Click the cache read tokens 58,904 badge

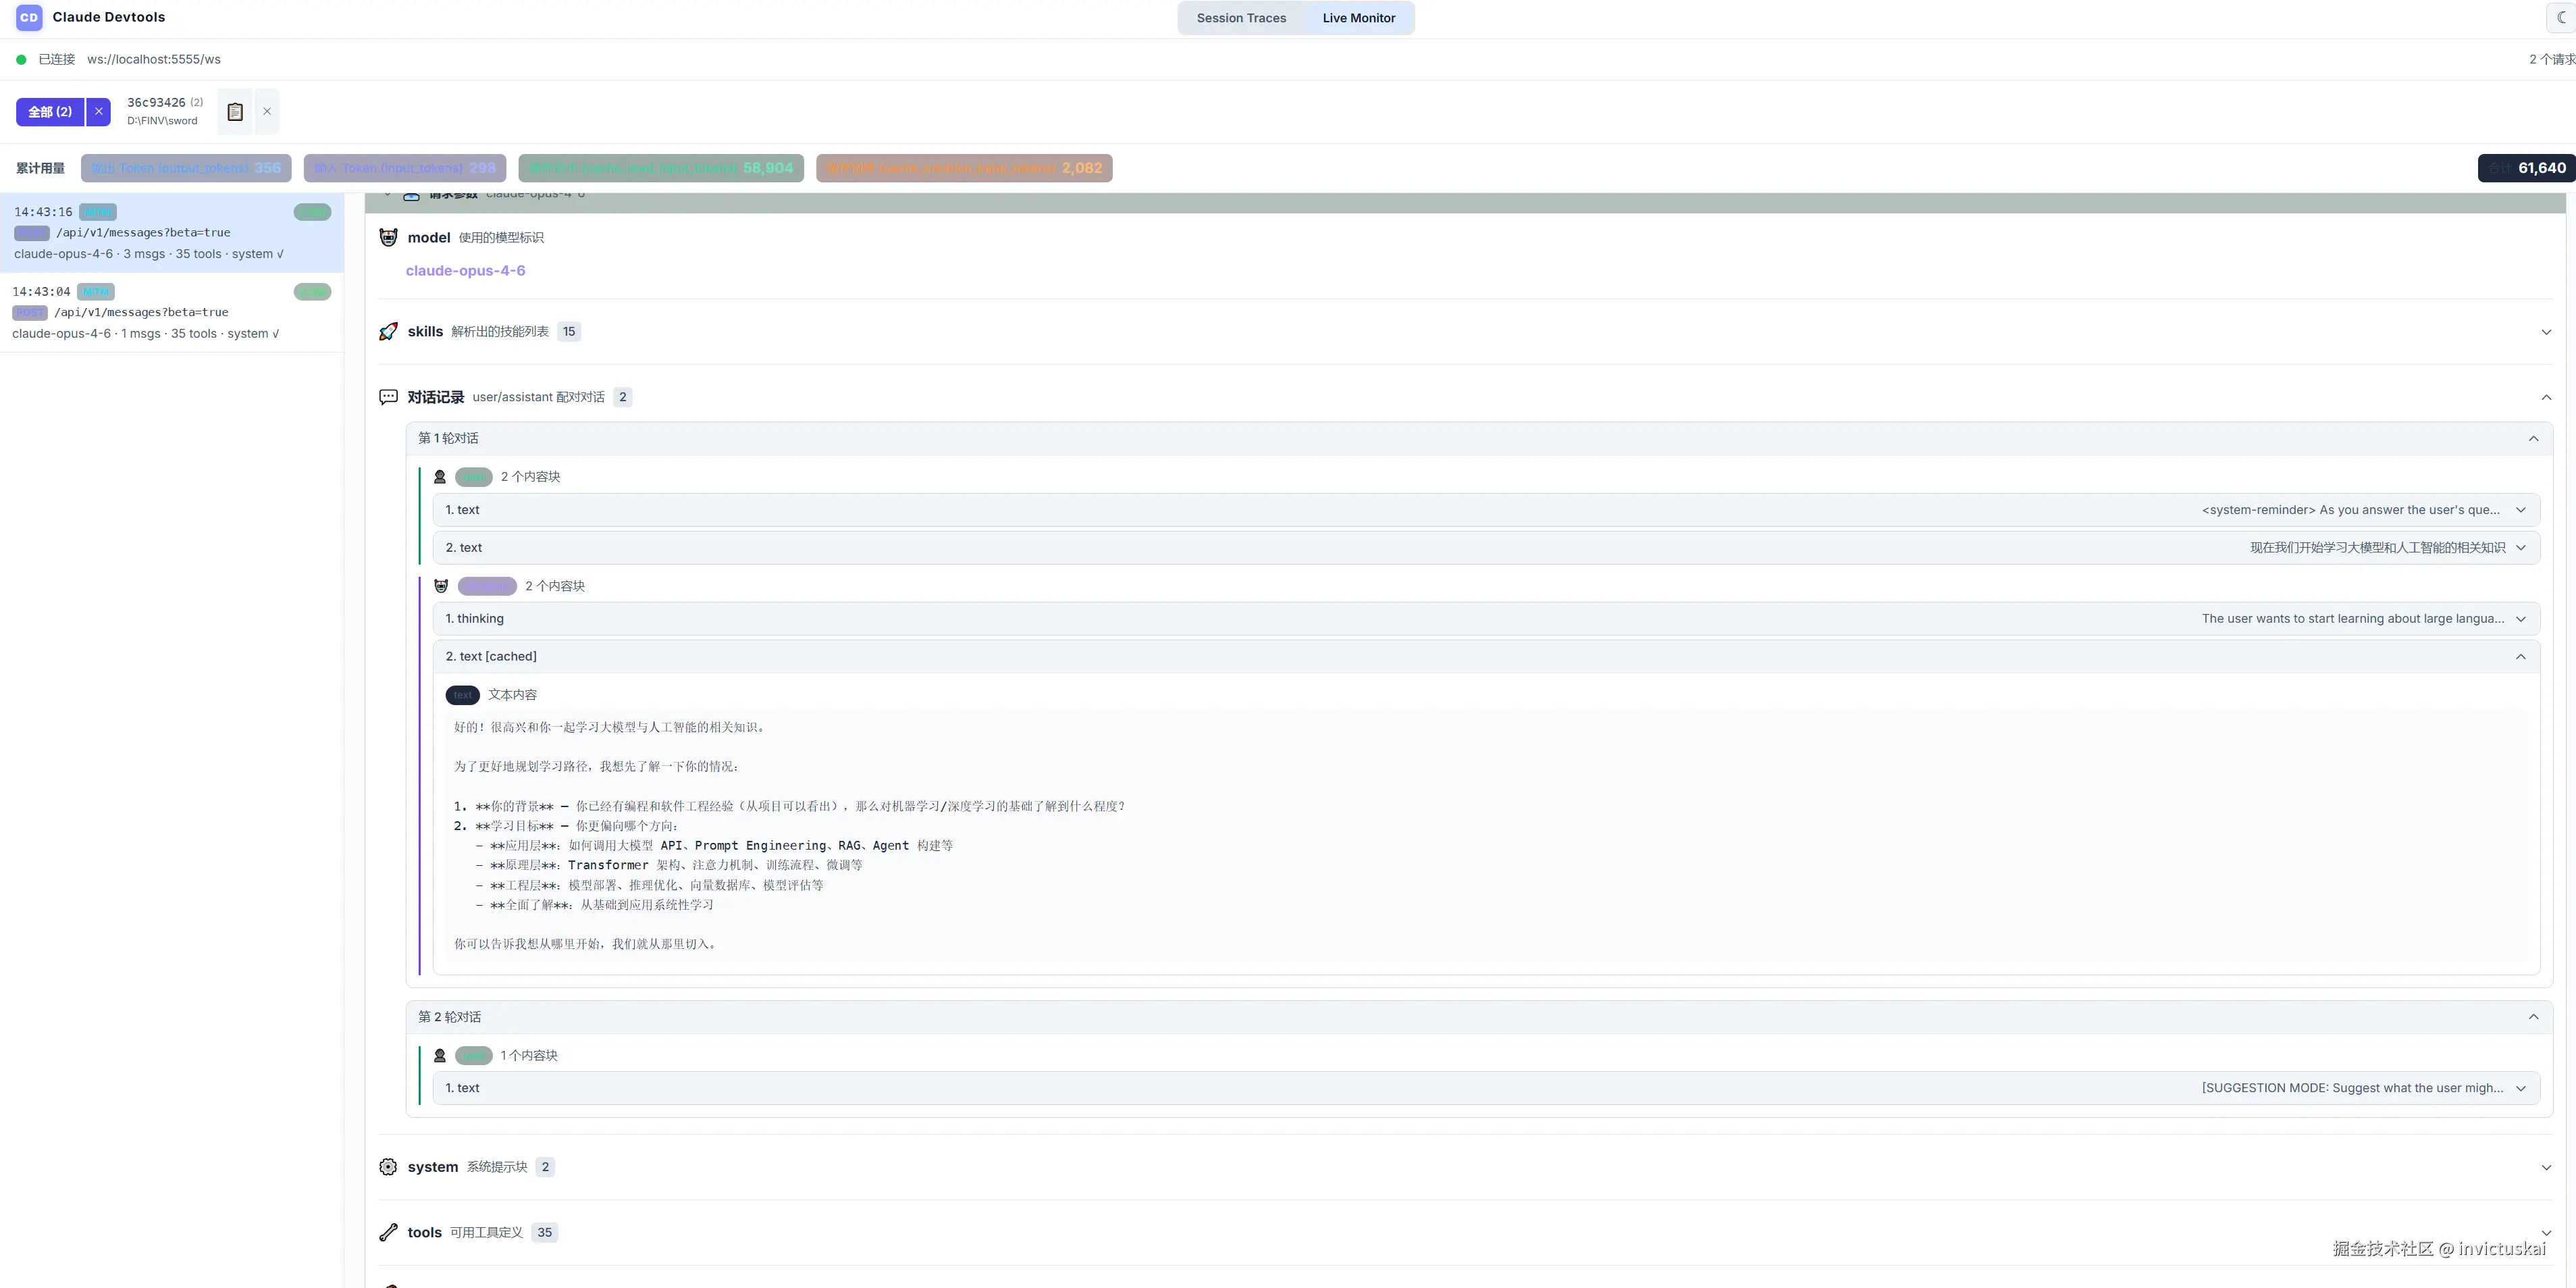(661, 168)
